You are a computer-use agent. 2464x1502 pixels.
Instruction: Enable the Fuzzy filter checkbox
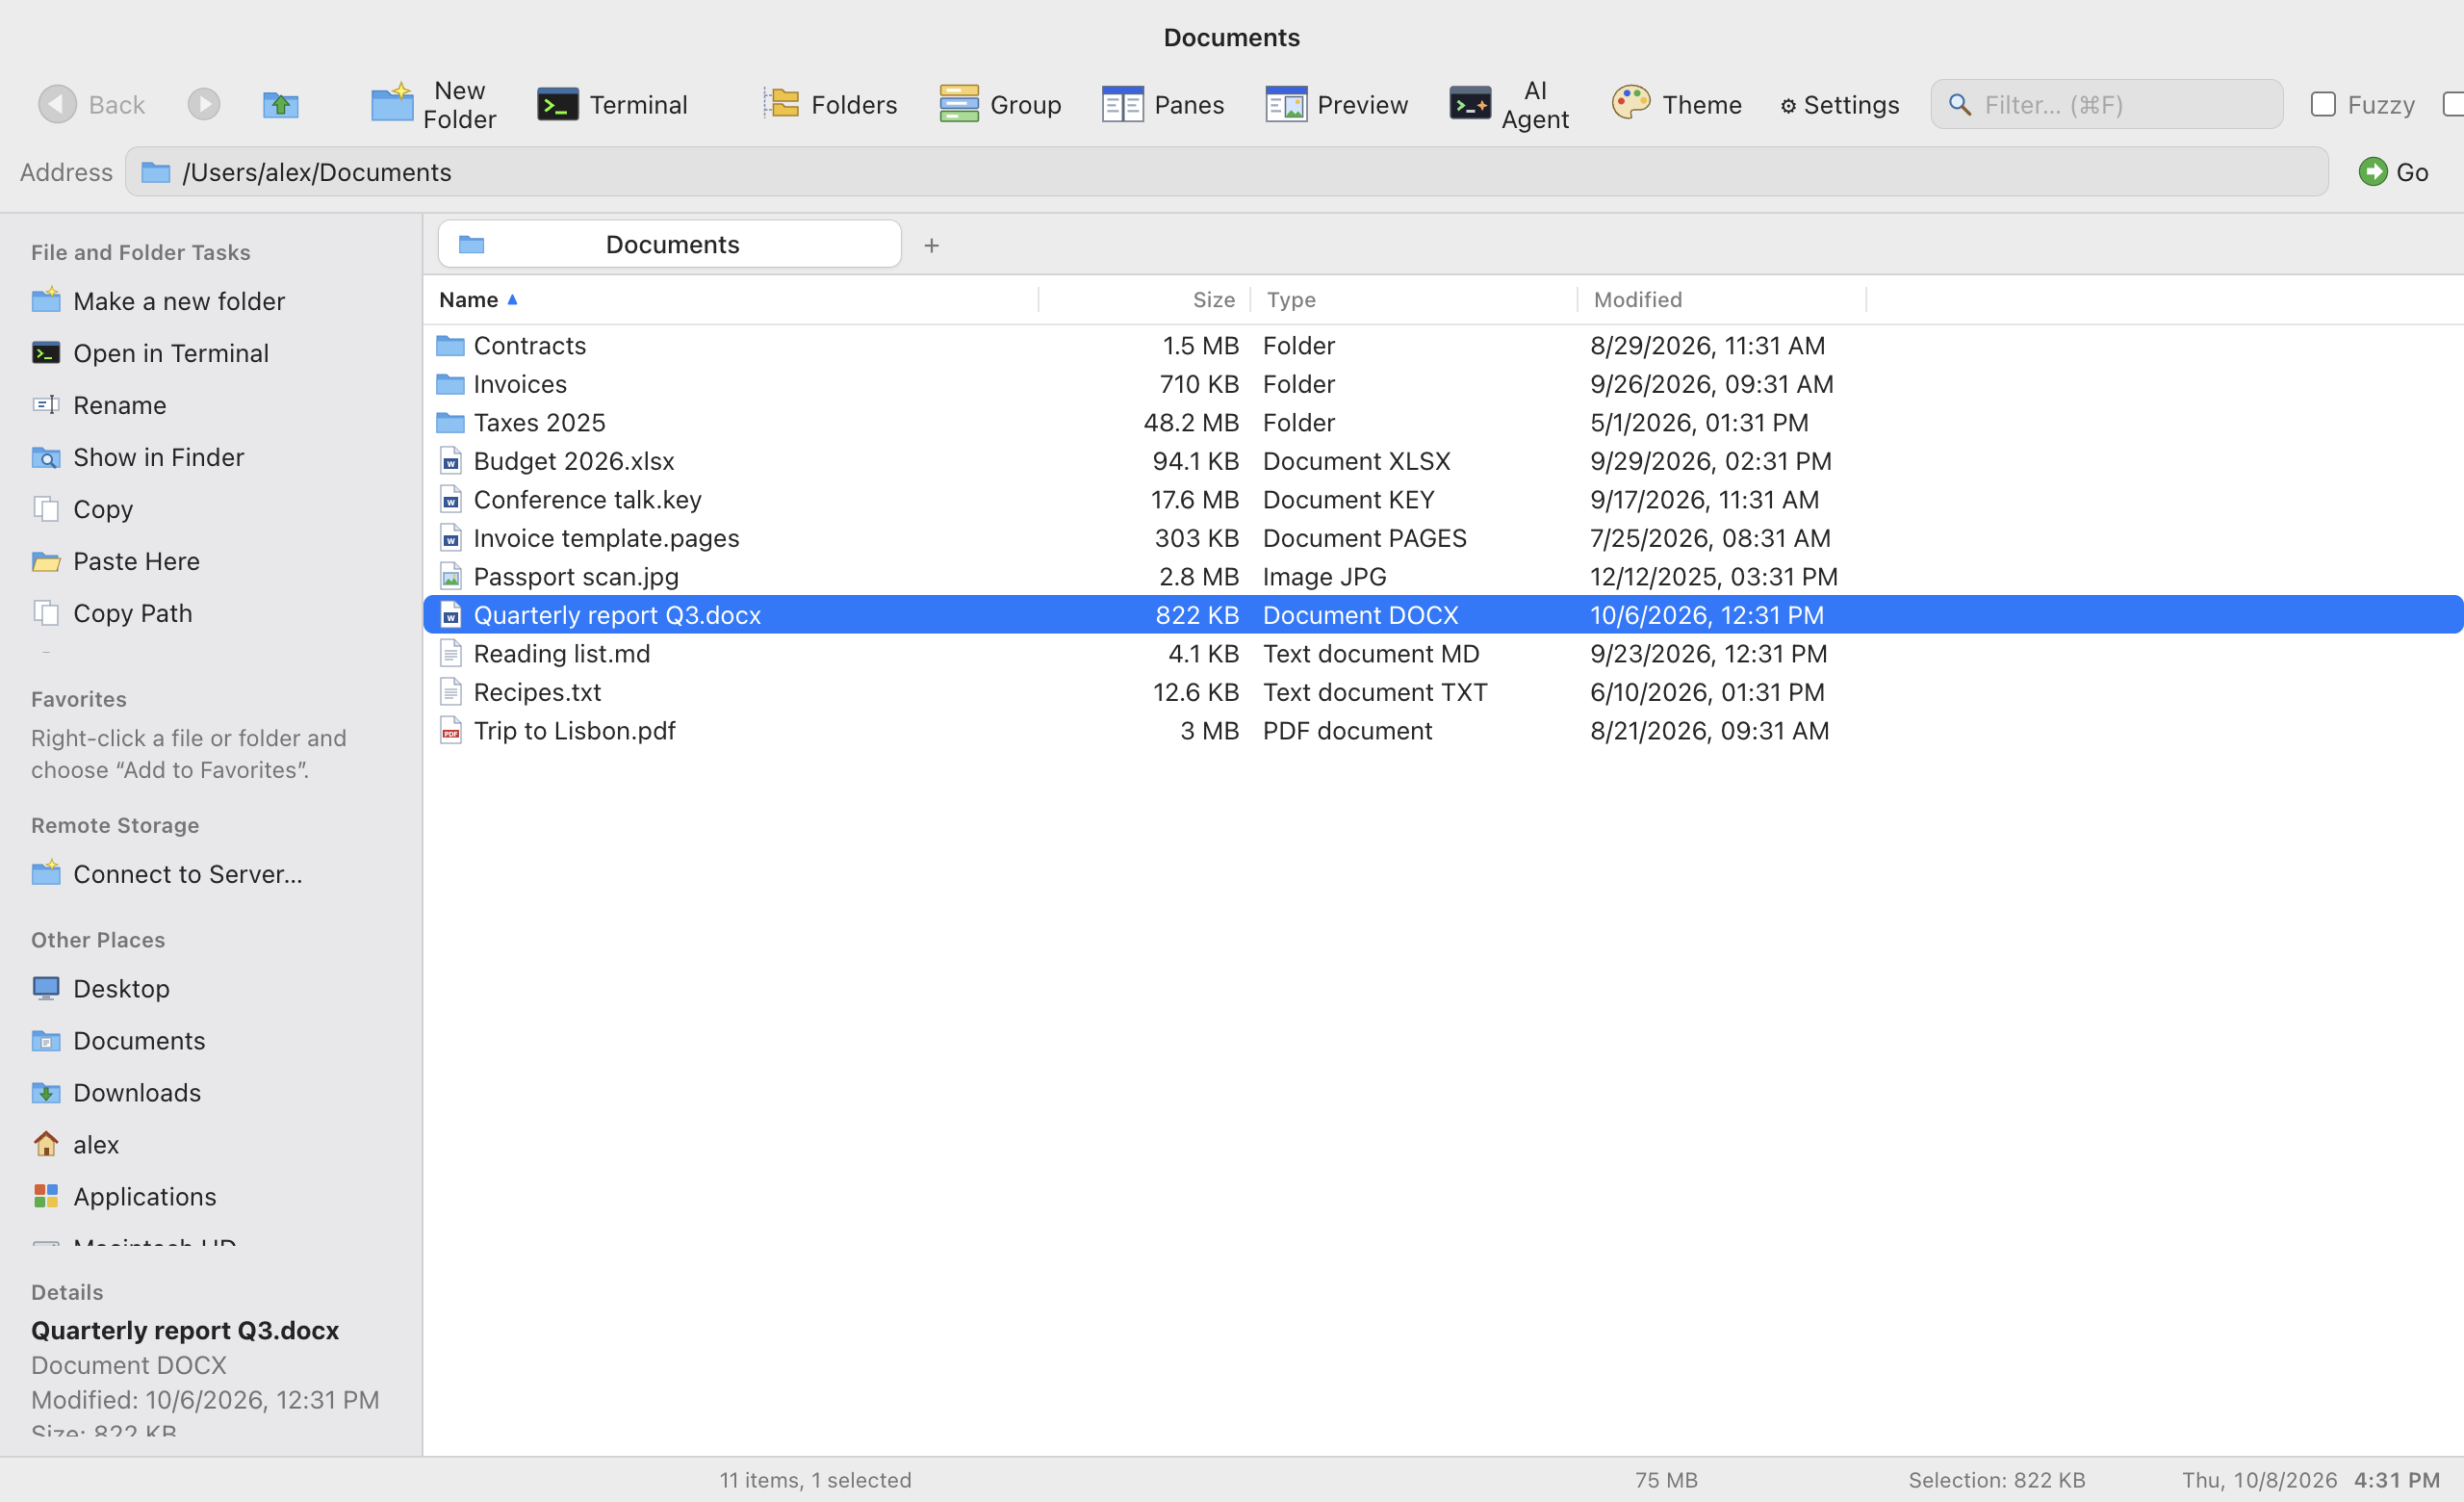click(x=2323, y=104)
